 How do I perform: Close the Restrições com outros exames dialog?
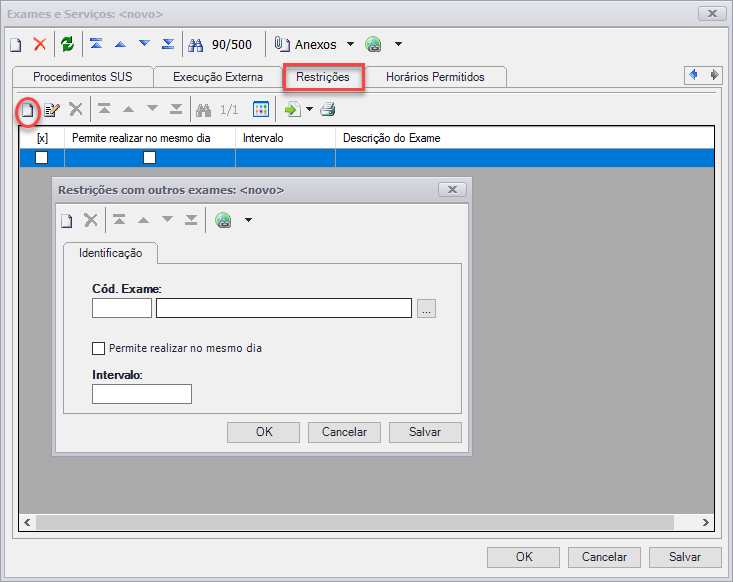[452, 190]
